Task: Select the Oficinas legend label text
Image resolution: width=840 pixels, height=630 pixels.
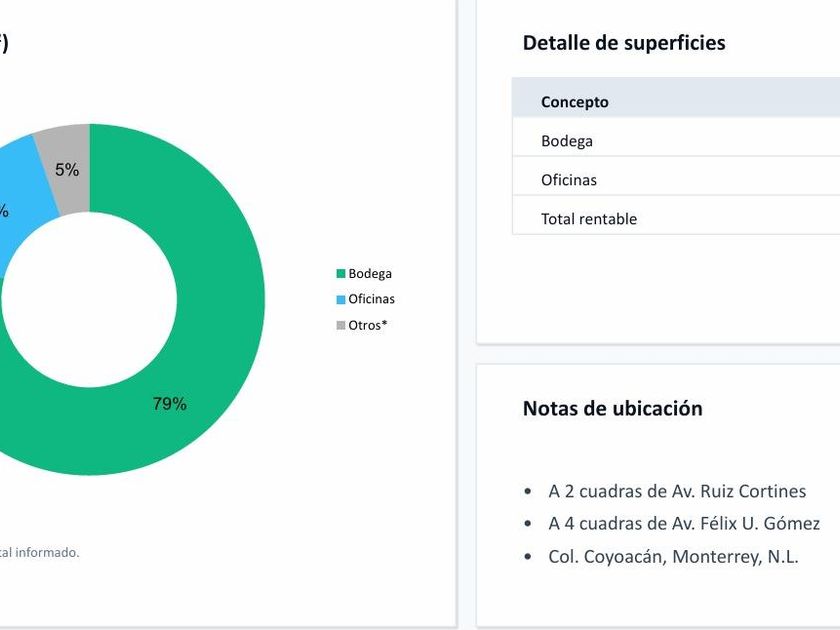Action: pyautogui.click(x=371, y=300)
